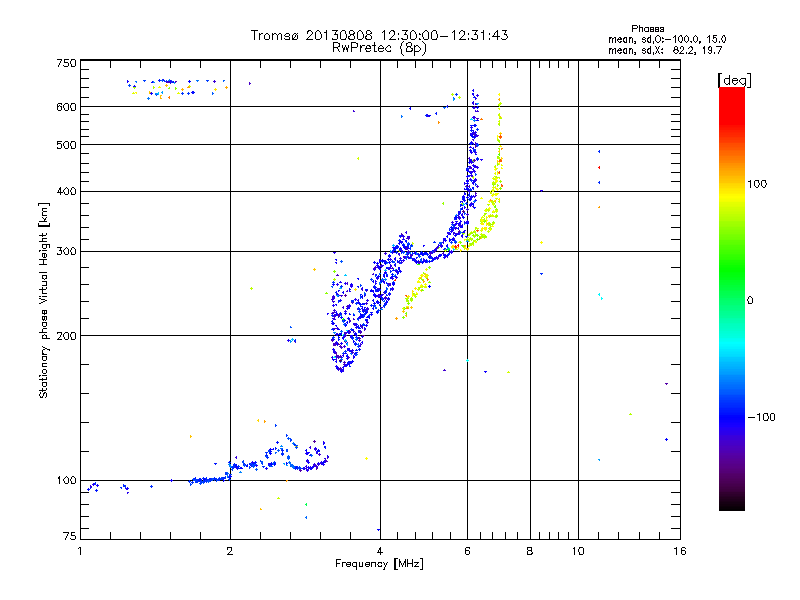Click the y-axis tick label "200"
This screenshot has height=600, width=800.
pos(66,336)
